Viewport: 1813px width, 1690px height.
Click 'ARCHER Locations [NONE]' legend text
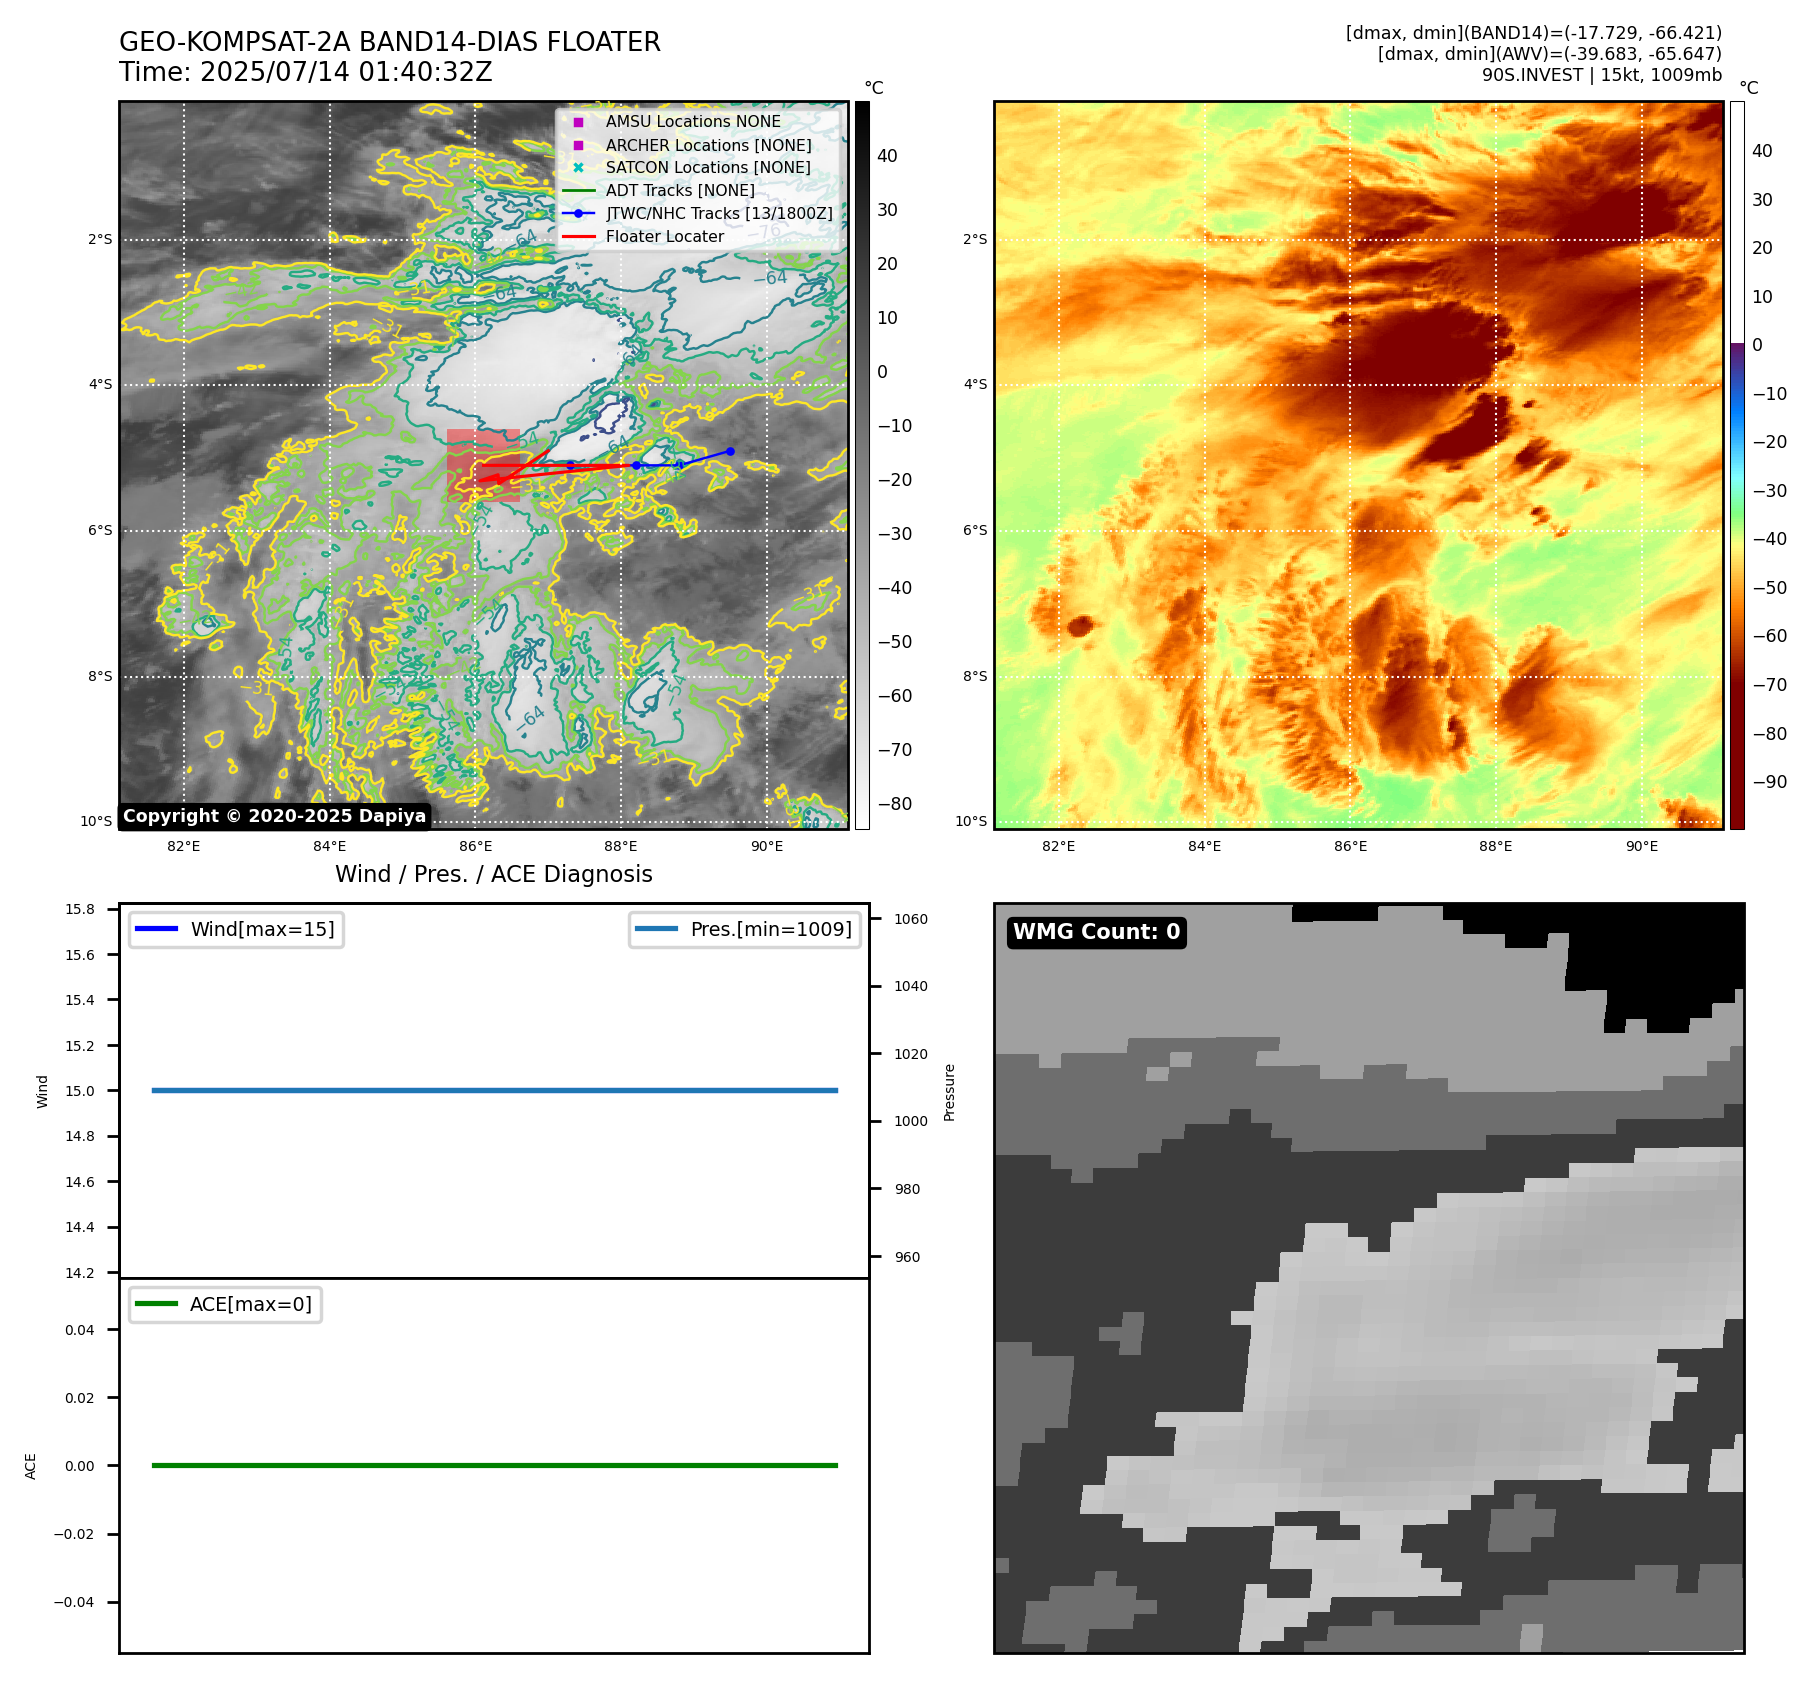click(709, 145)
